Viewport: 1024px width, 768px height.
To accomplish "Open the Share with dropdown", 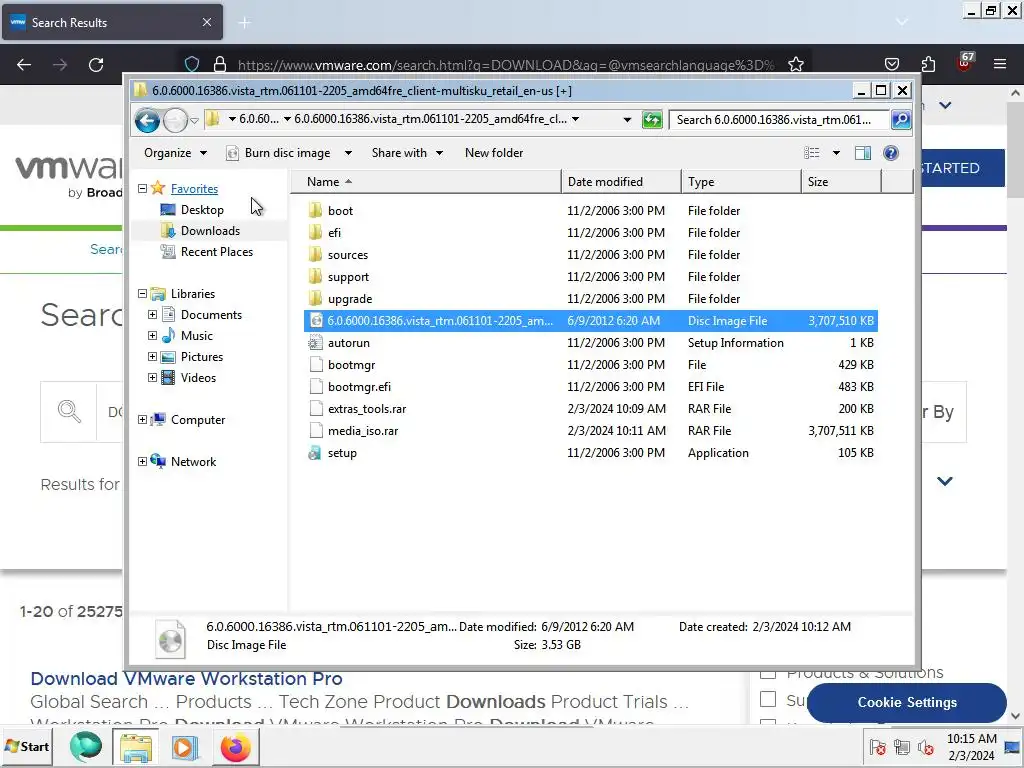I will click(x=408, y=153).
